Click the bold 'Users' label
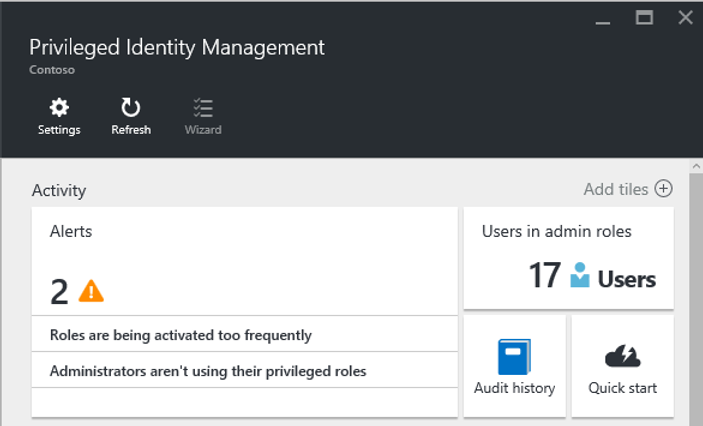This screenshot has width=703, height=426. tap(627, 279)
